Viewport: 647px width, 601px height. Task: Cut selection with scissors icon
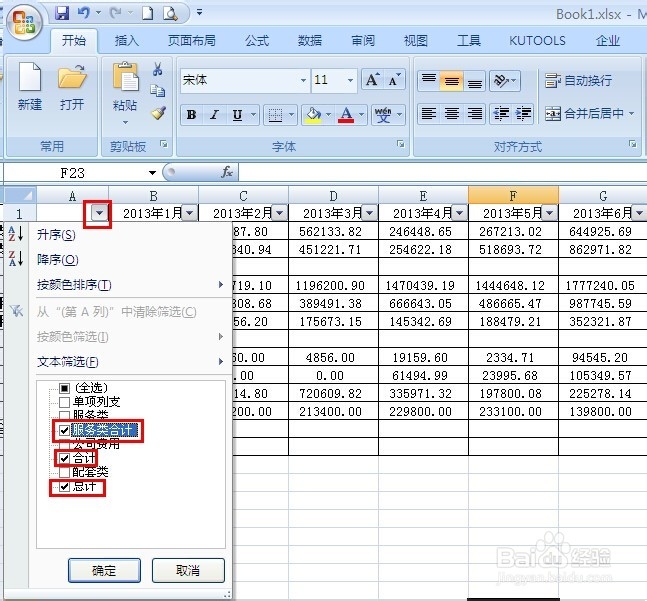(157, 69)
